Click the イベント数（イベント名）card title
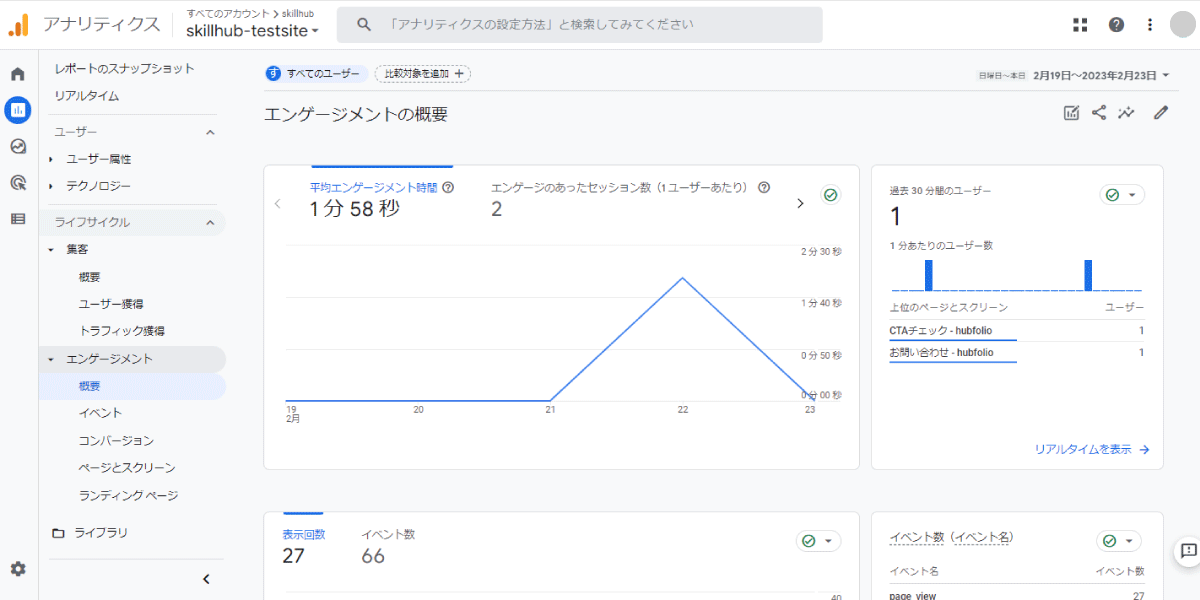Screen dimensions: 1200x600 (951, 538)
